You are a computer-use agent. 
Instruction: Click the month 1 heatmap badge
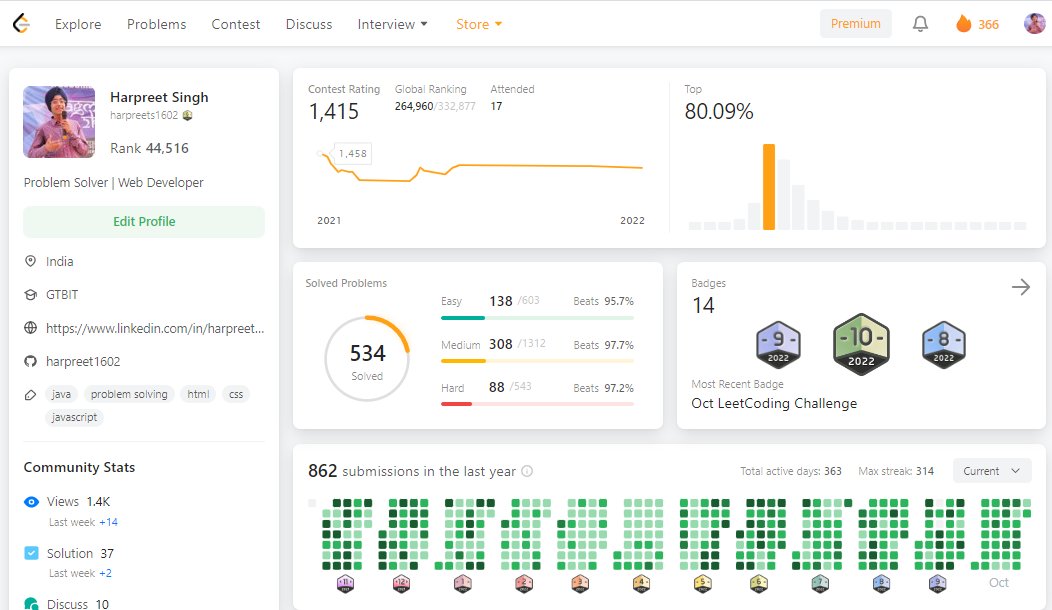(463, 583)
